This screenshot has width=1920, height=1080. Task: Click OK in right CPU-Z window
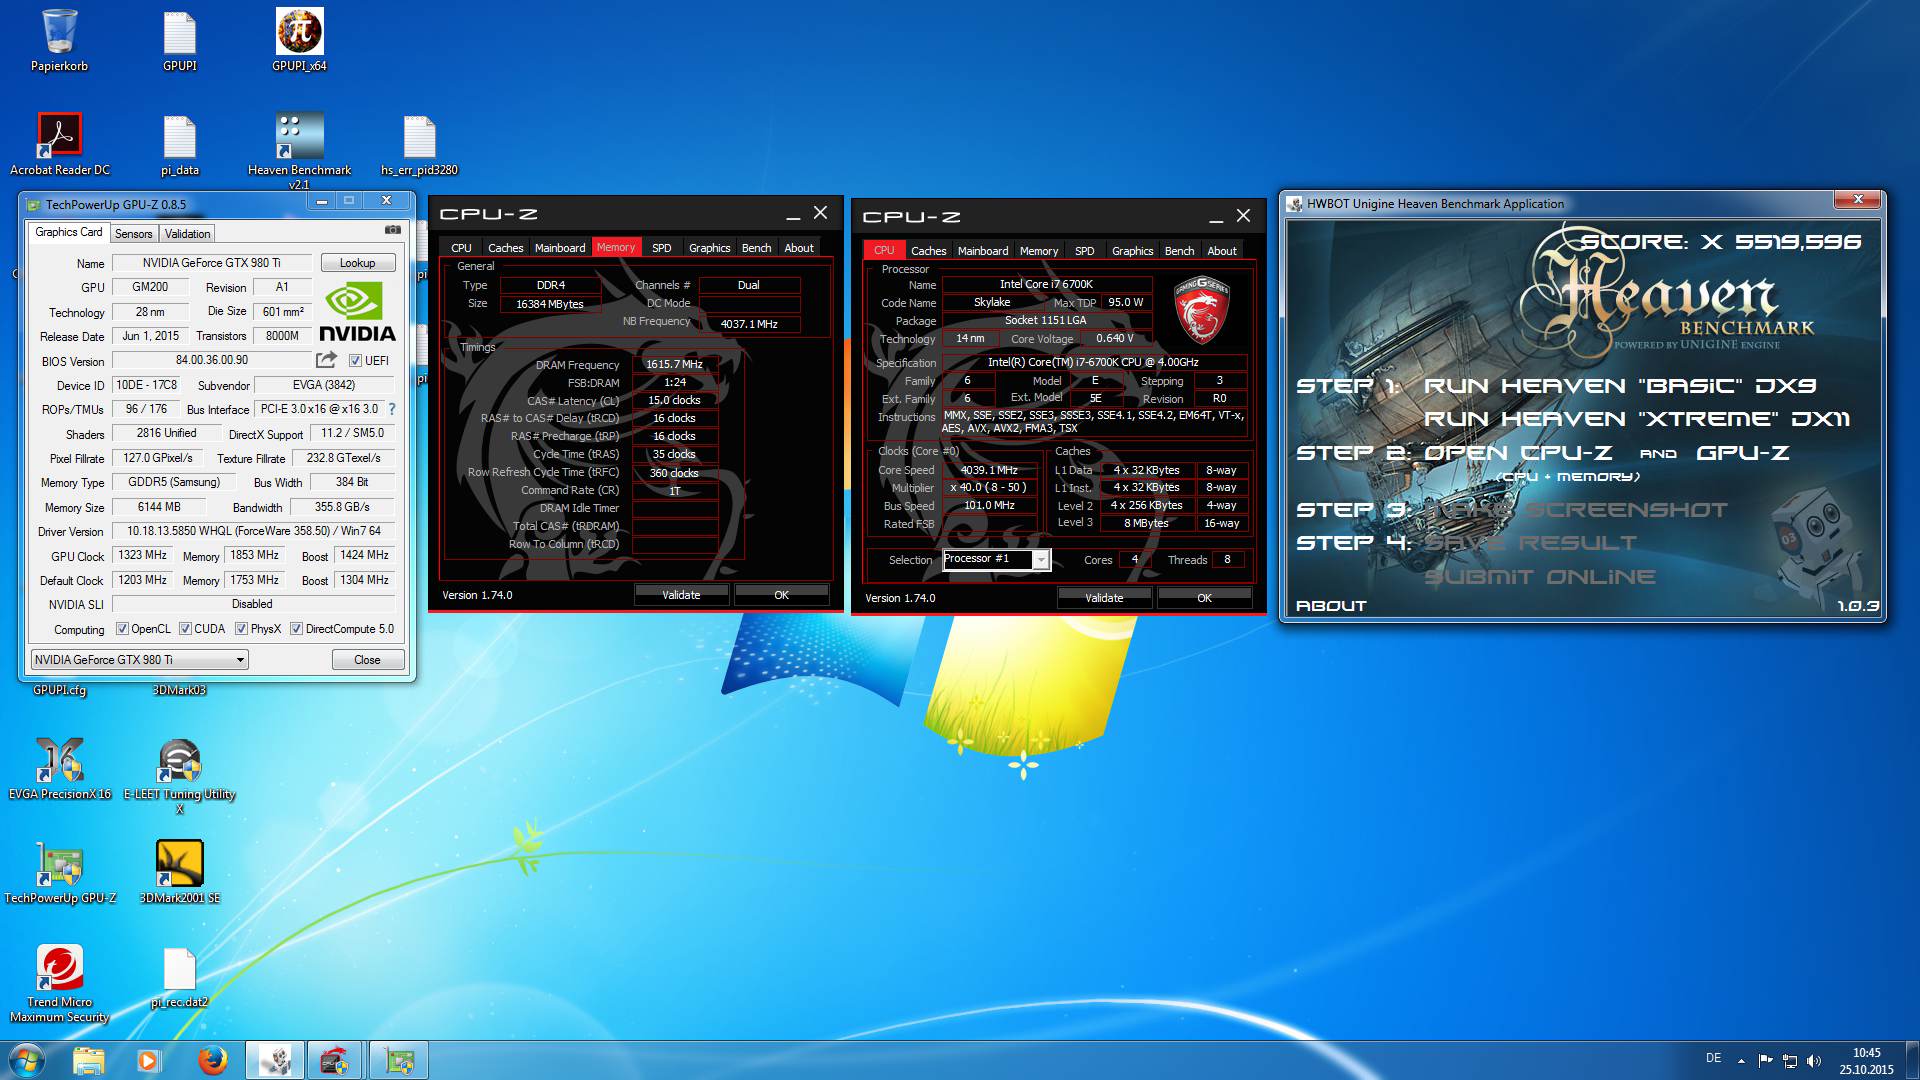[1204, 598]
